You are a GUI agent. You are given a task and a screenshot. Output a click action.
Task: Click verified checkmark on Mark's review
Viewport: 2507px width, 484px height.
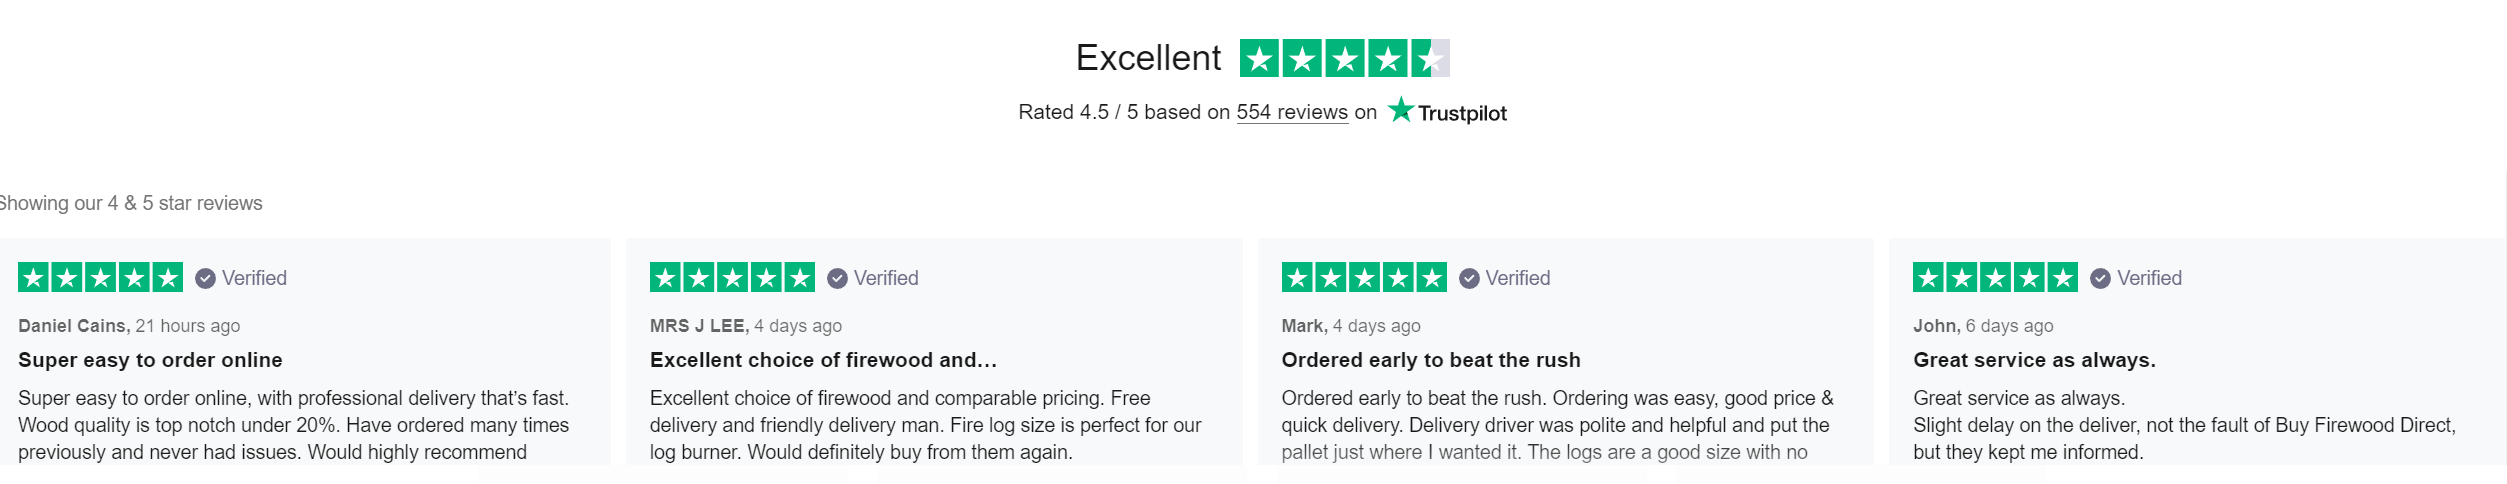[1469, 278]
